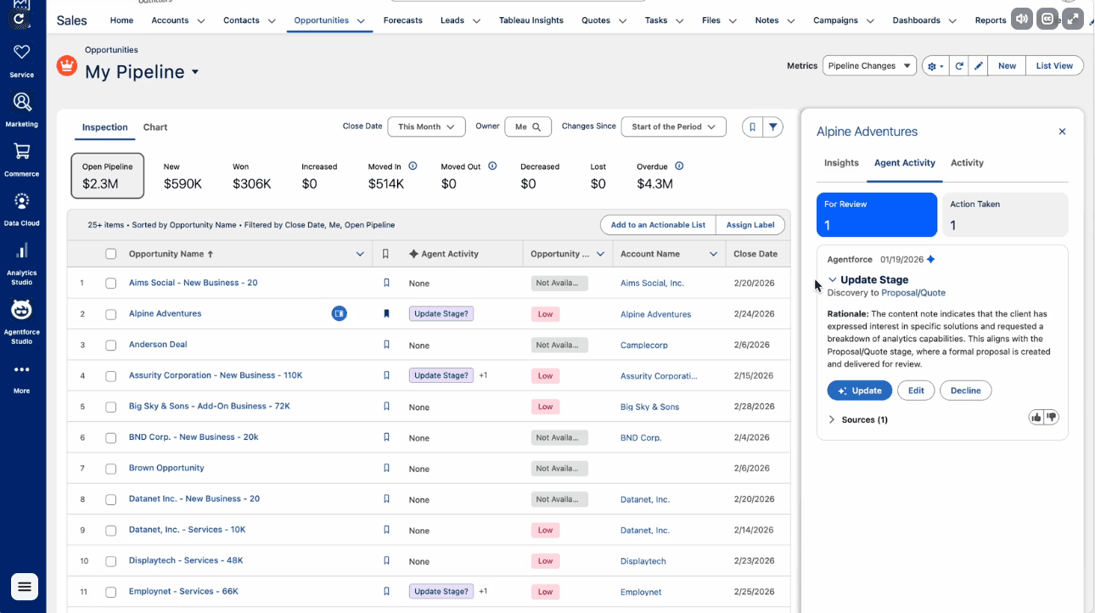
Task: Refresh the pipeline list
Action: [x=960, y=66]
